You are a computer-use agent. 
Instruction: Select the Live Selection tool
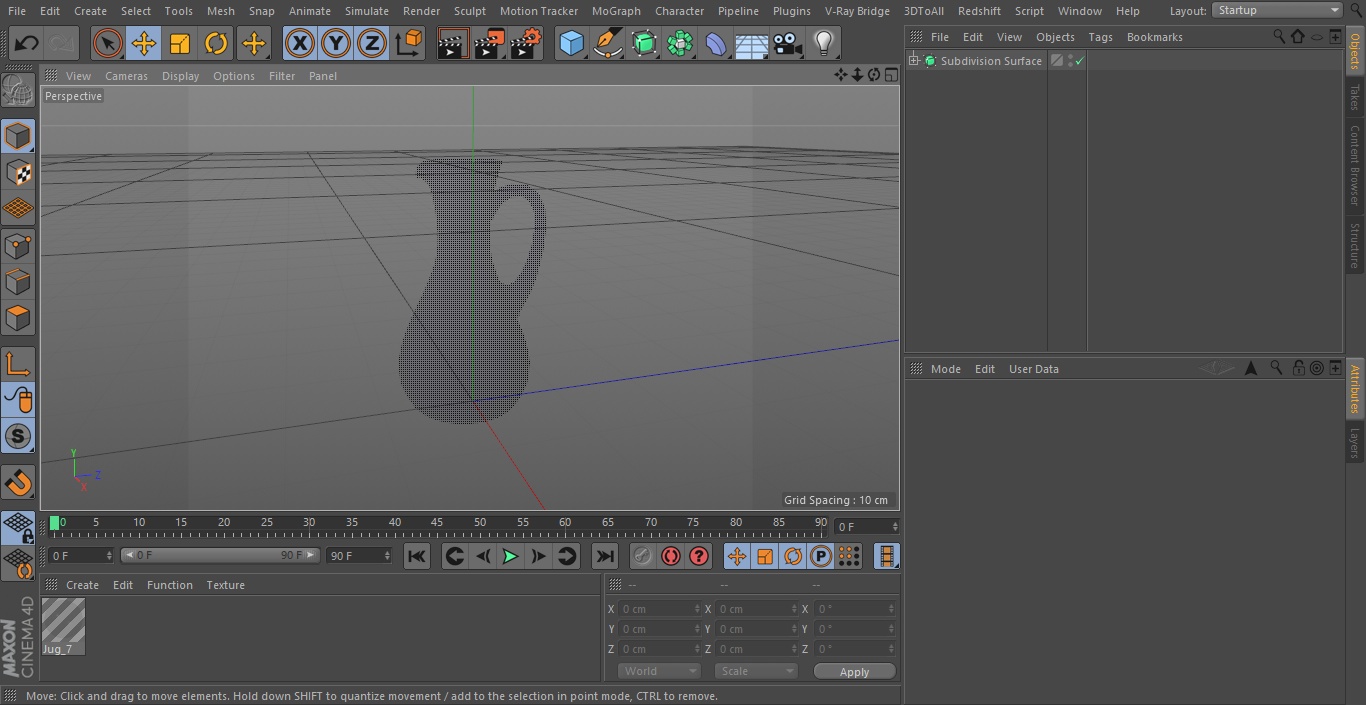(x=108, y=43)
